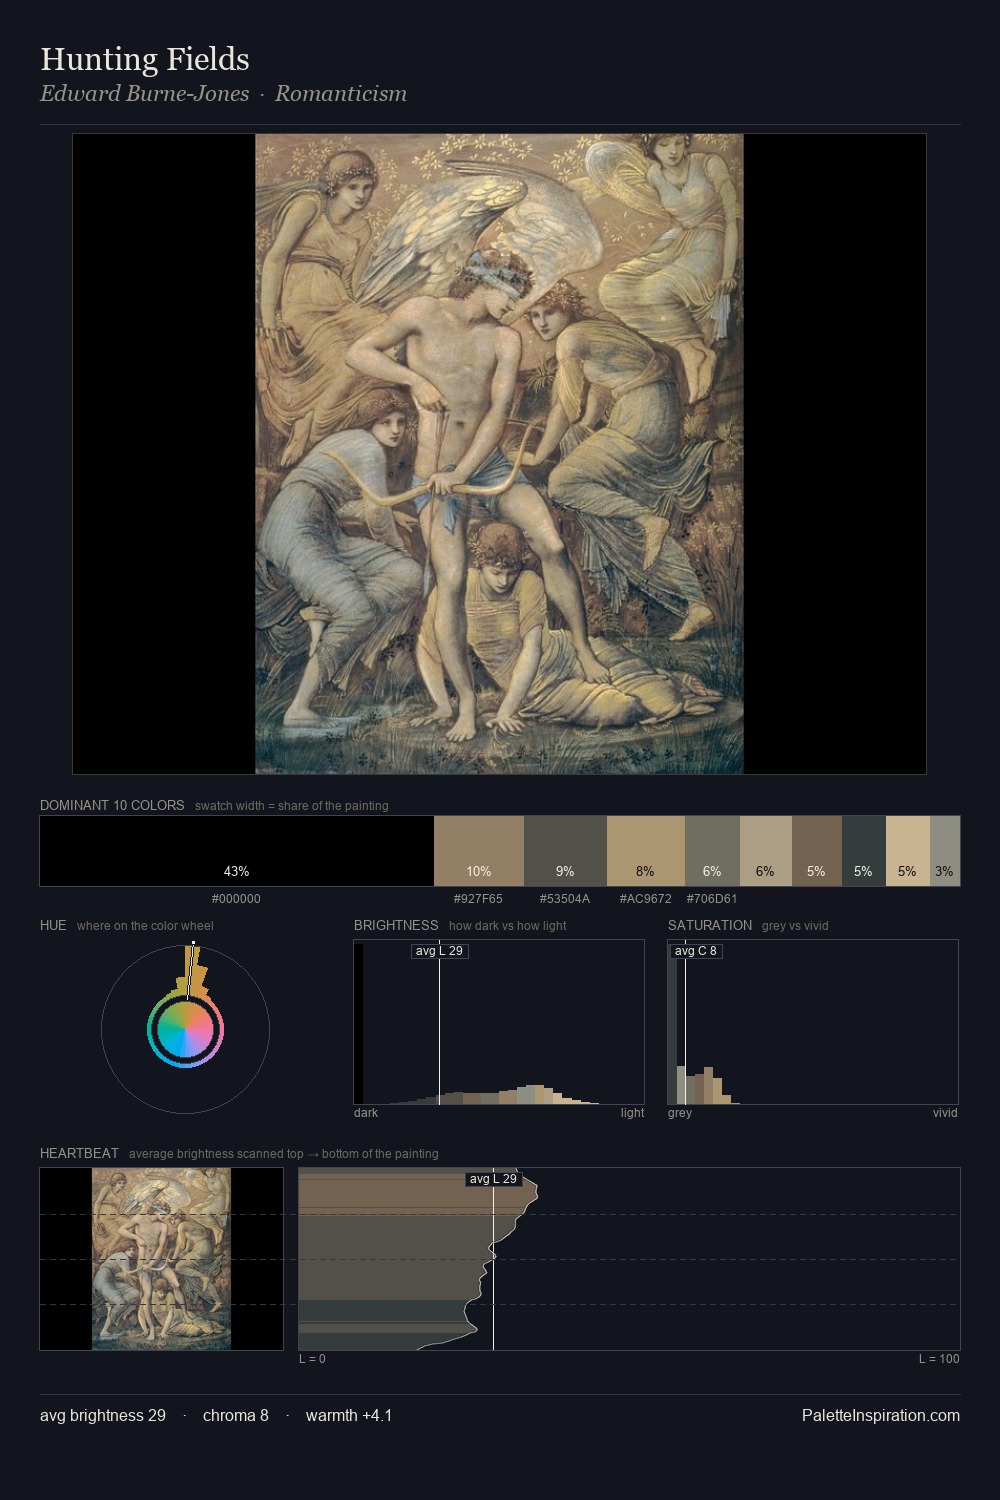Click the 'L = 0' axis label

tap(312, 1359)
